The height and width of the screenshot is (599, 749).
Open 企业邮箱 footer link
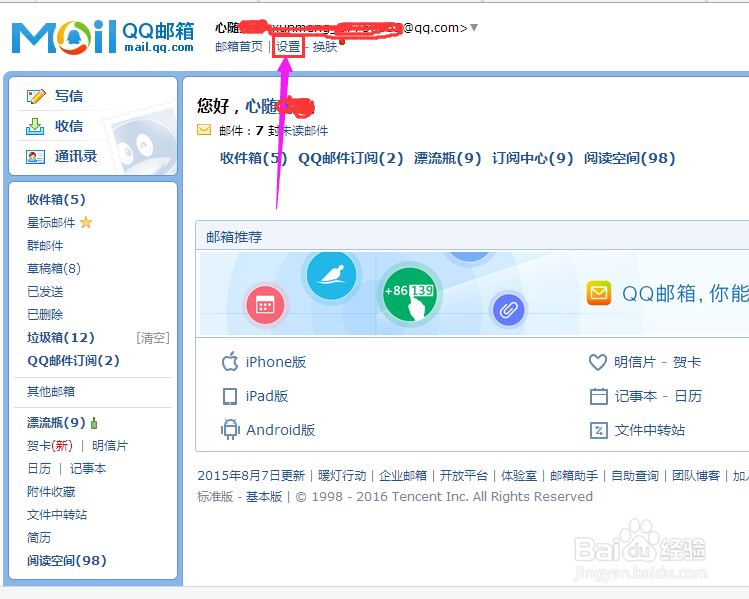[403, 475]
